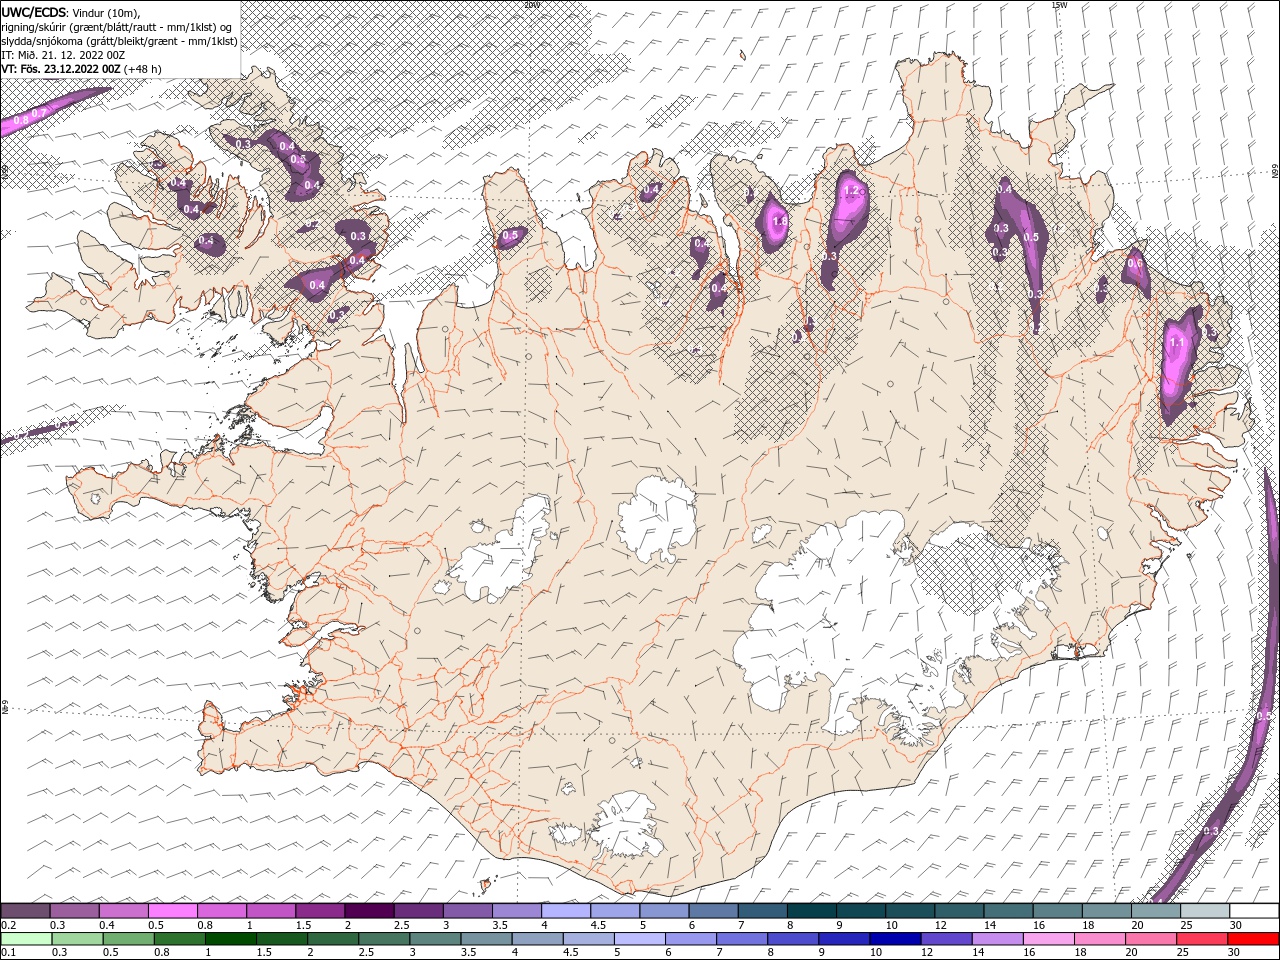Click the lower legend swatch between 14 and 16
Screen dimensions: 1280x960
pos(996,938)
